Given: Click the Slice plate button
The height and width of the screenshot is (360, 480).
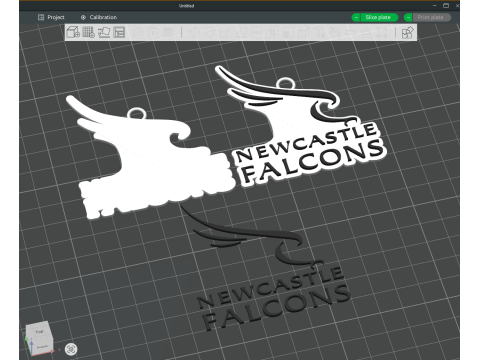Looking at the screenshot, I should (379, 17).
